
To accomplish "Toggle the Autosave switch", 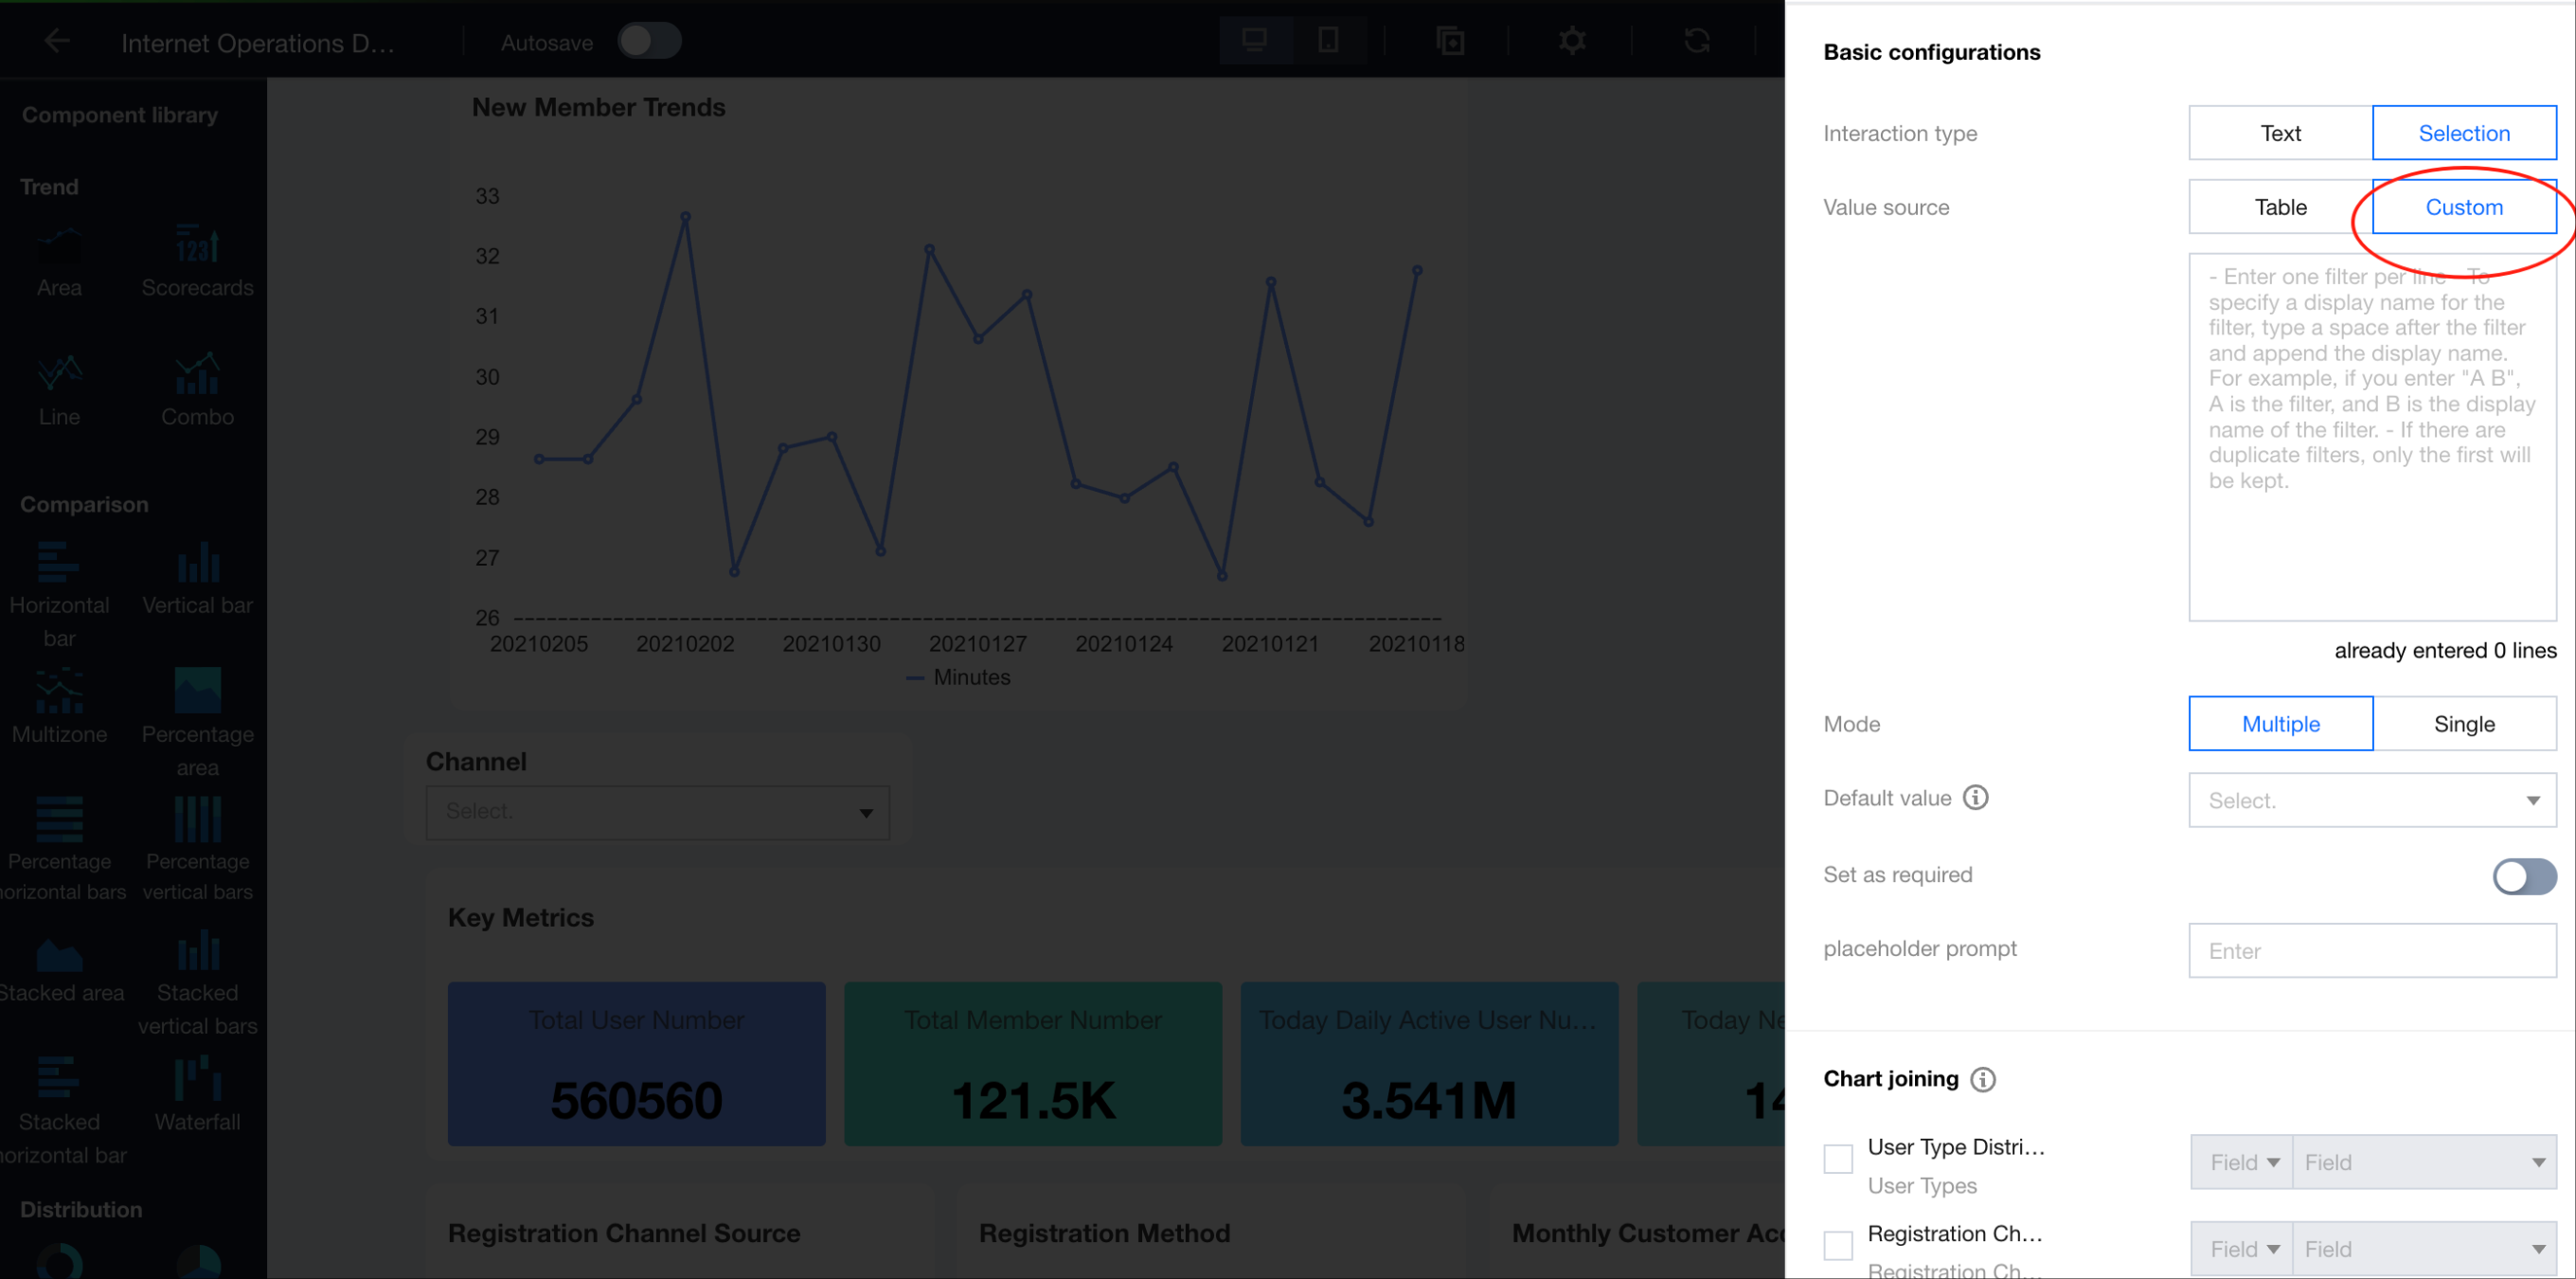I will pos(648,42).
